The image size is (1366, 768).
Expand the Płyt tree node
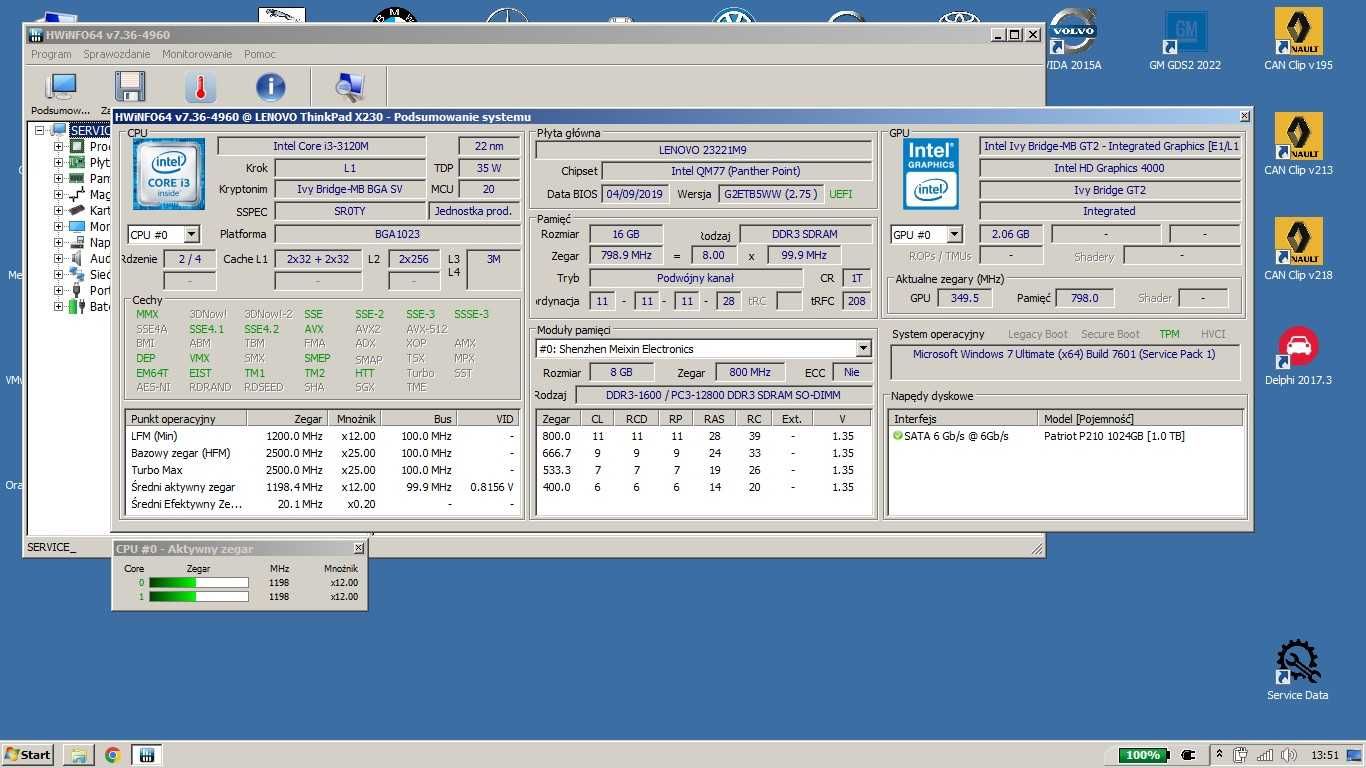point(58,162)
